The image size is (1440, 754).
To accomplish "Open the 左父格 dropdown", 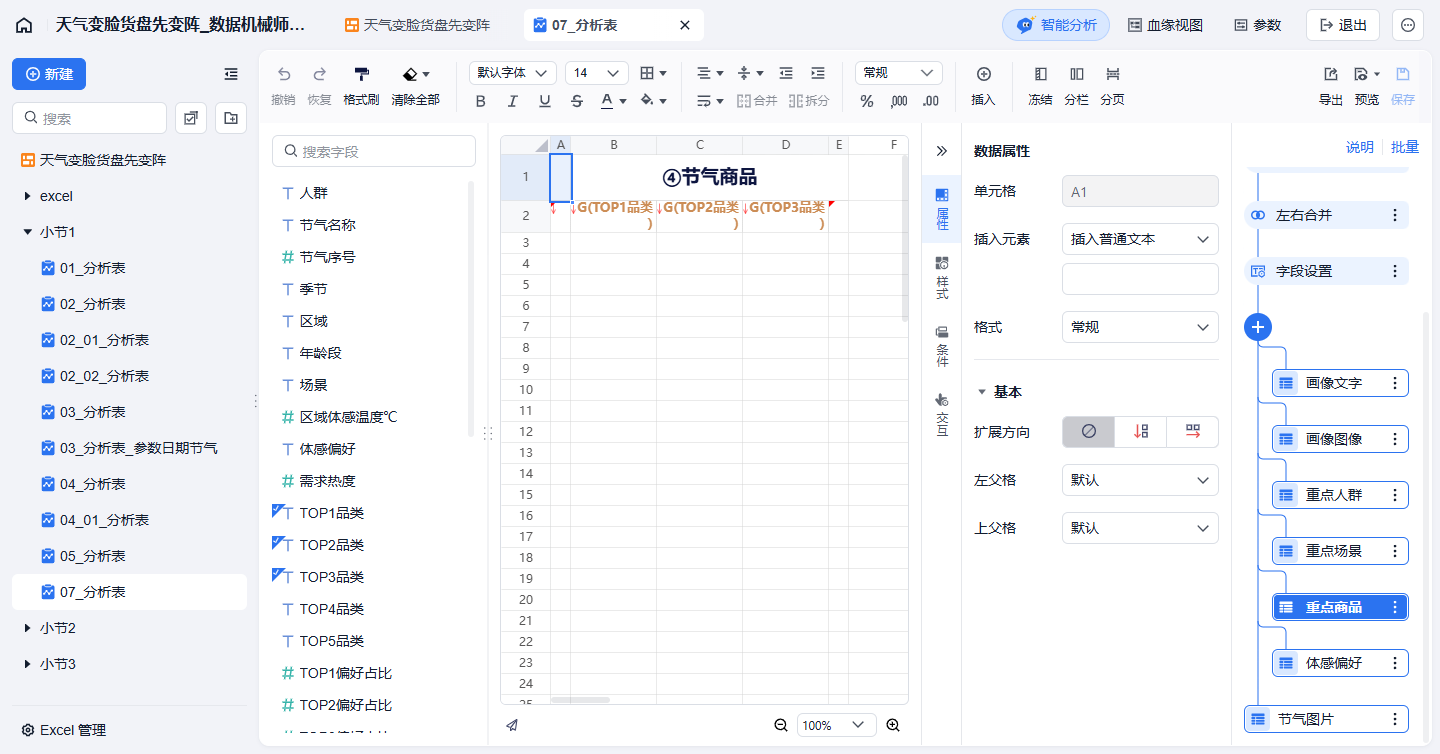I will point(1140,480).
